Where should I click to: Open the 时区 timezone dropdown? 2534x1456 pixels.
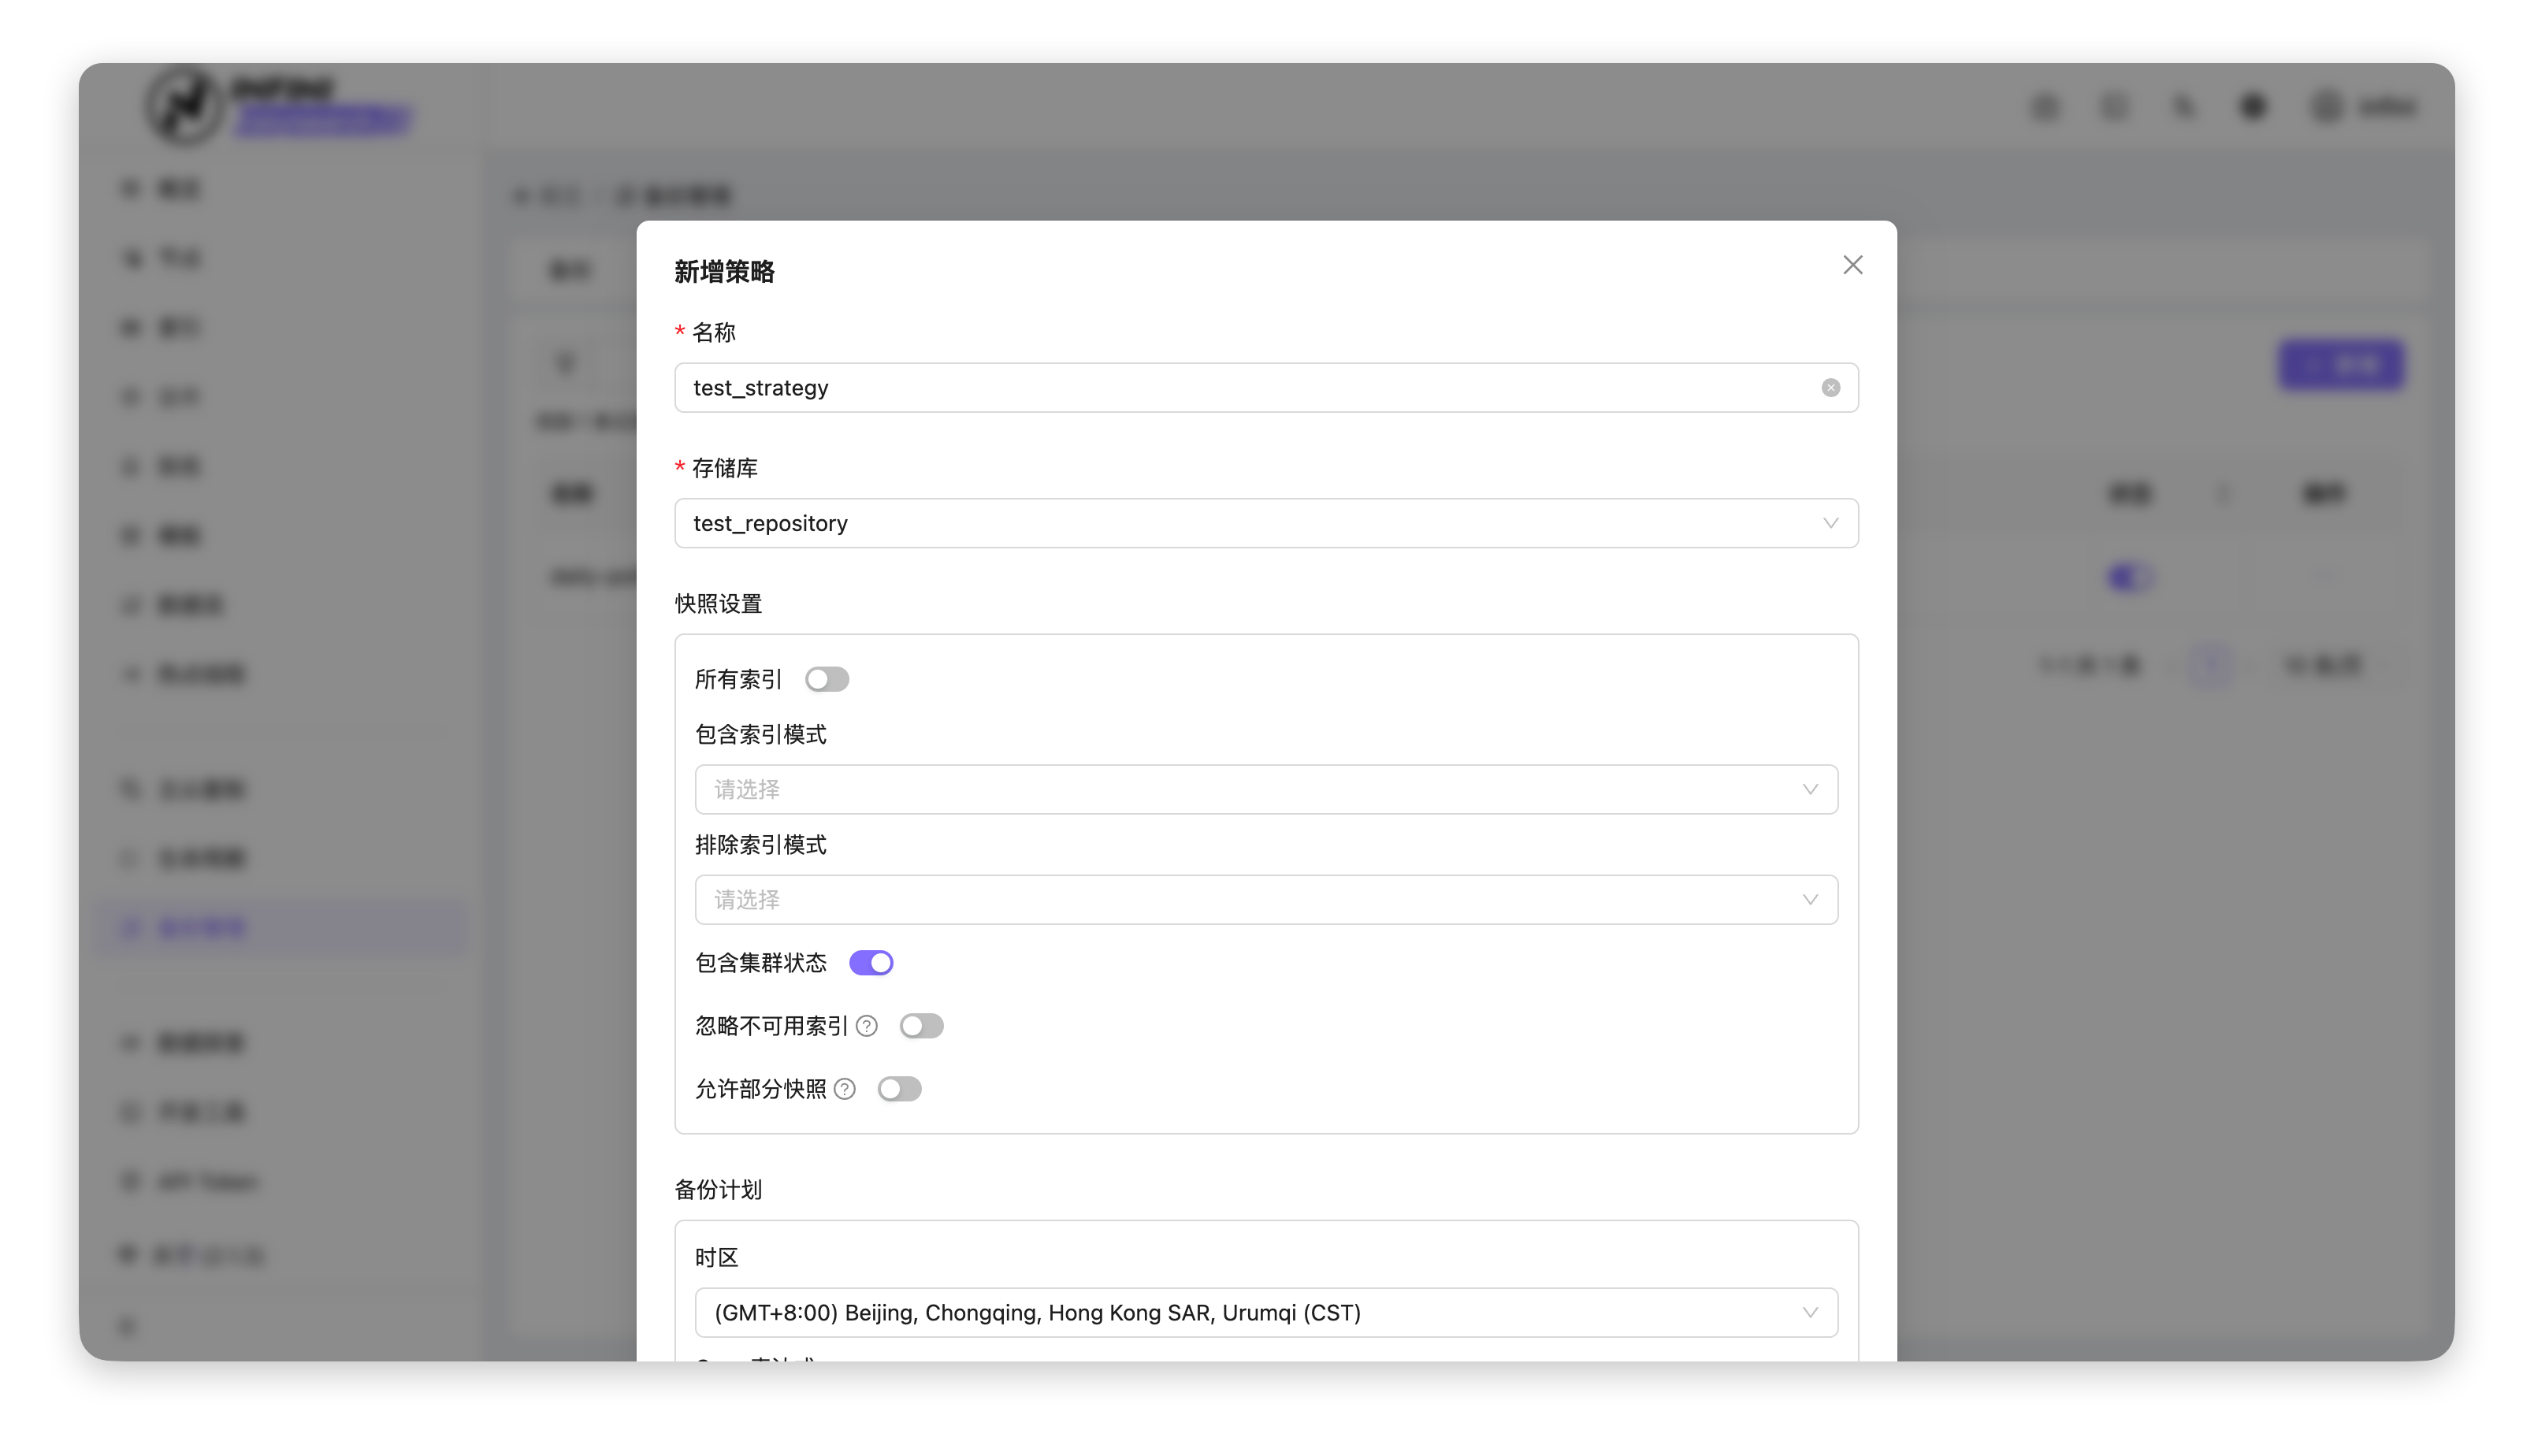(x=1265, y=1313)
